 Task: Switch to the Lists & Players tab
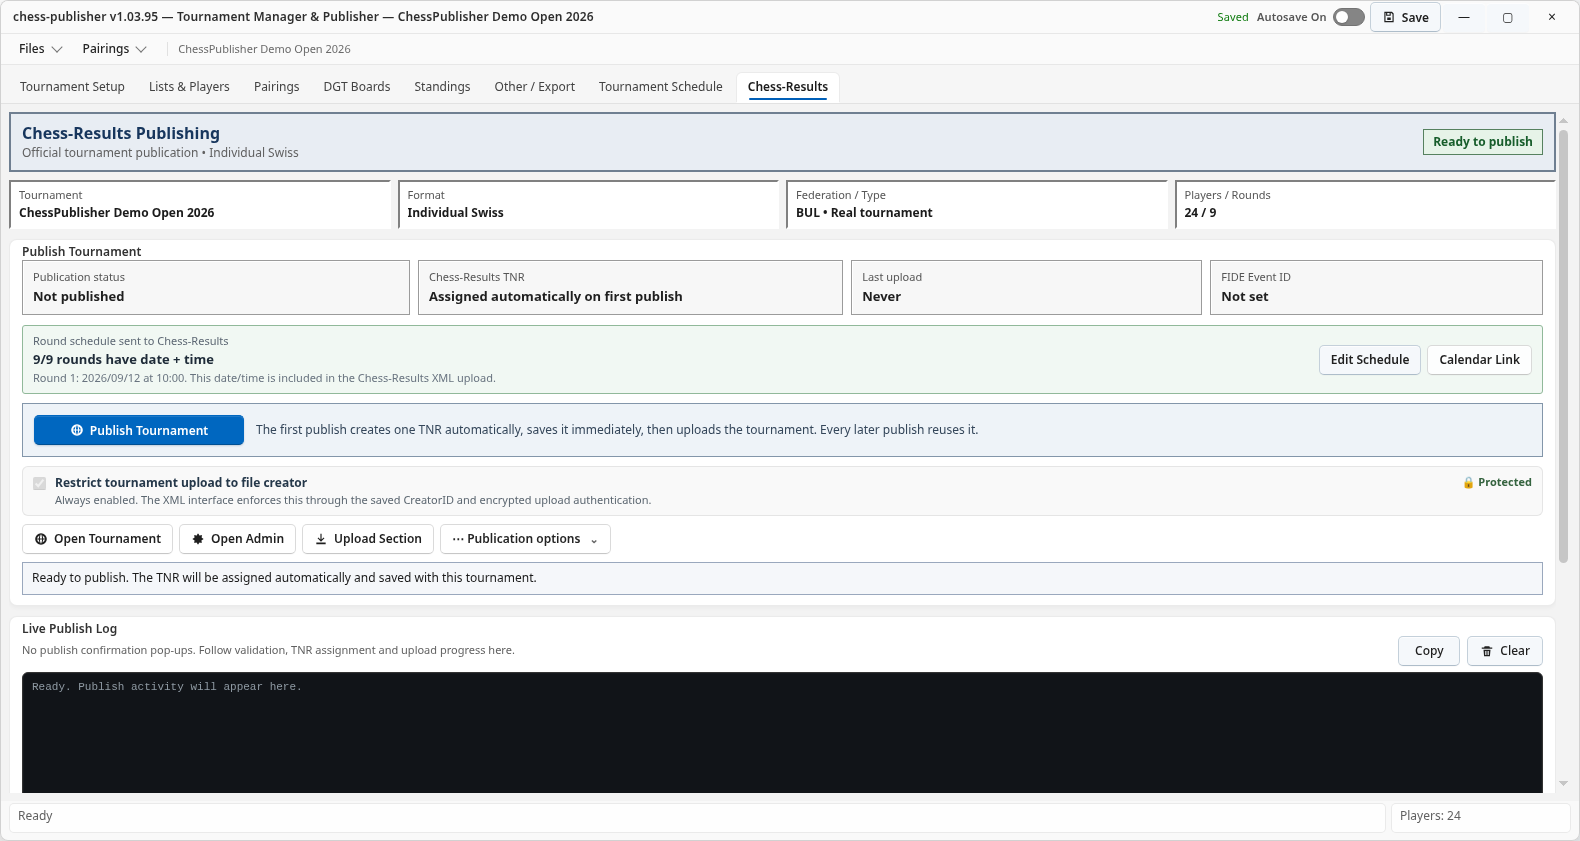point(189,87)
